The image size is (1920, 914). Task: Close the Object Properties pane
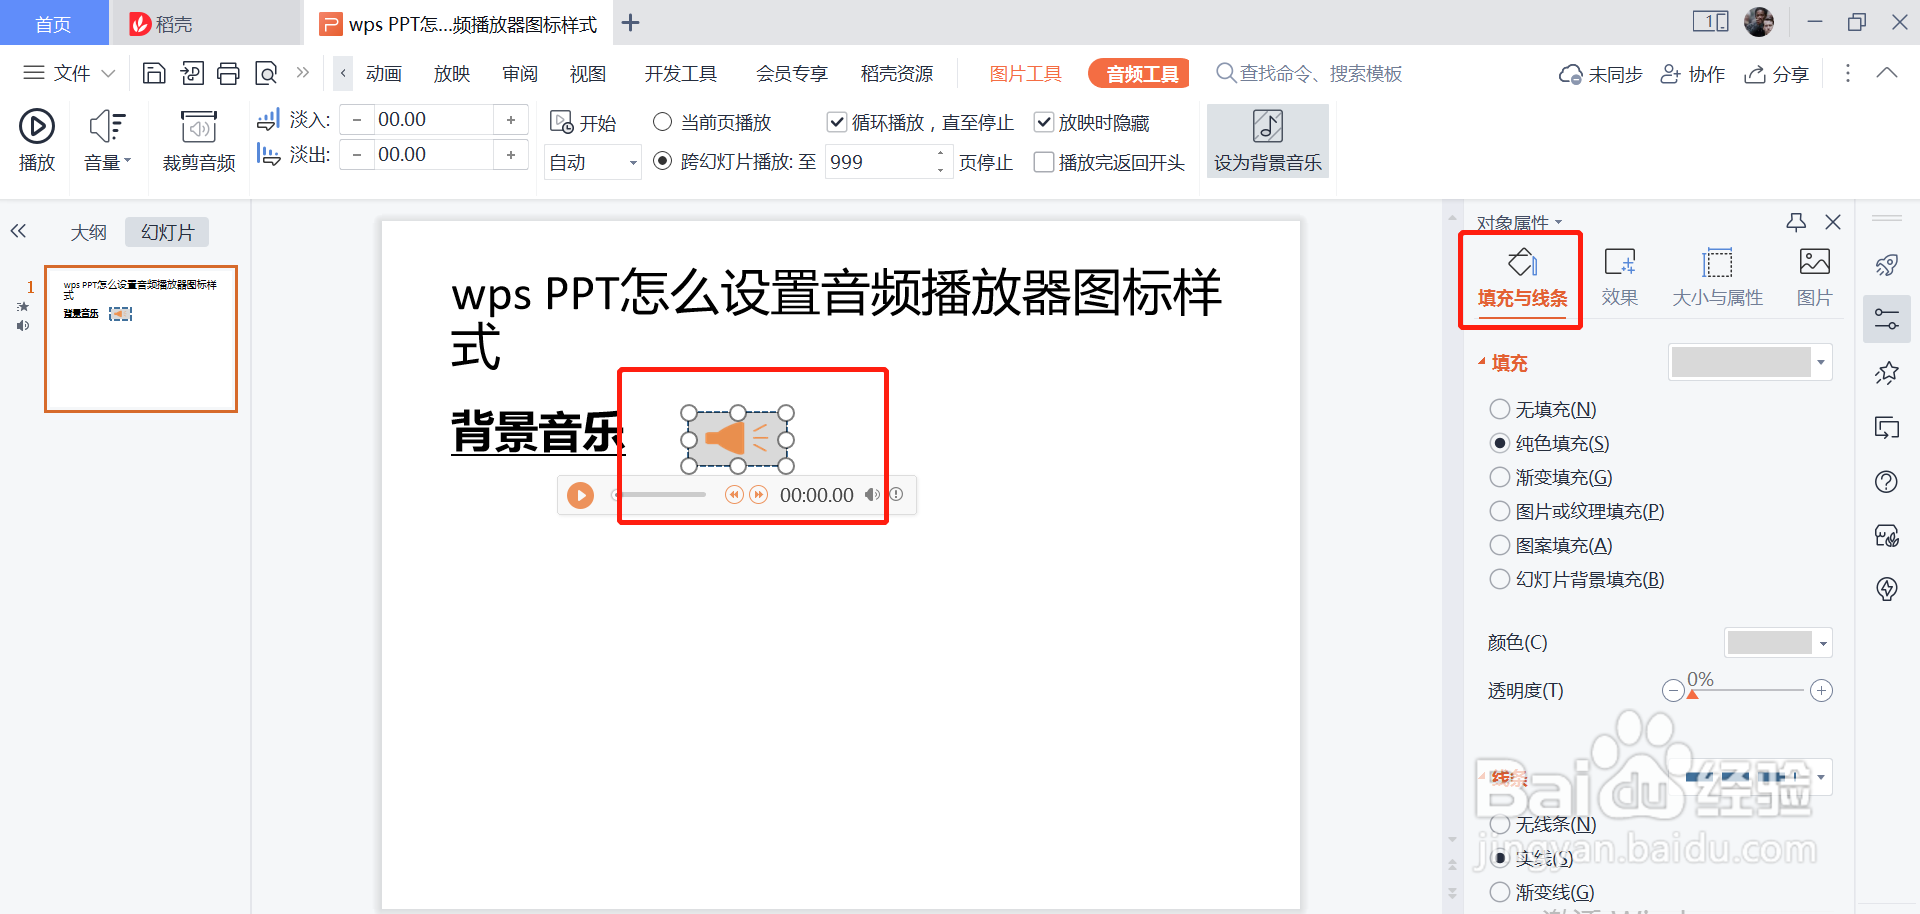pyautogui.click(x=1833, y=222)
